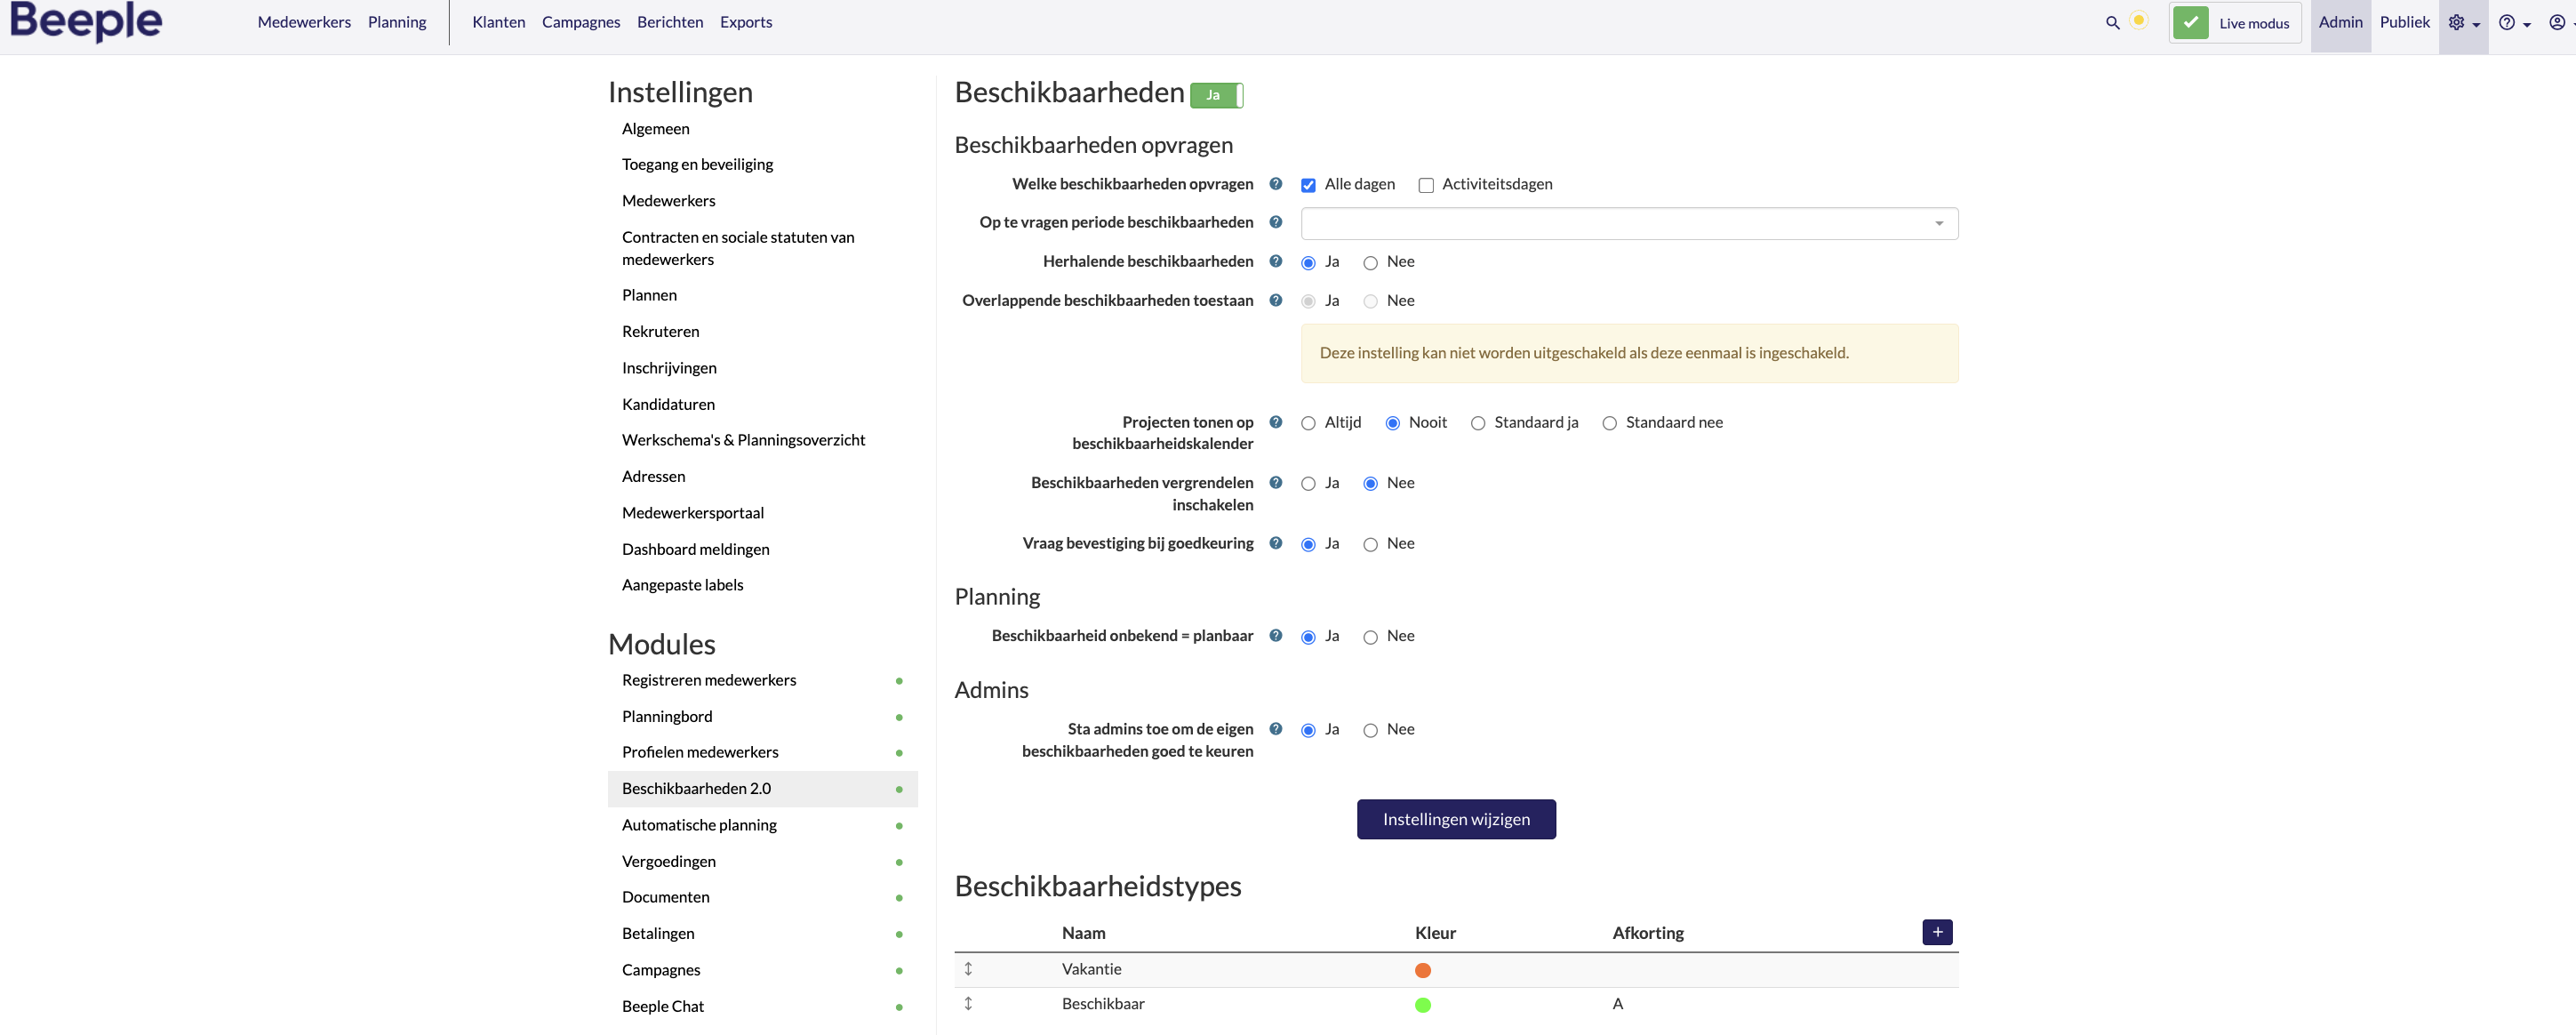2576x1035 pixels.
Task: Toggle the Beschikbaarheden Ja switch
Action: (x=1217, y=95)
